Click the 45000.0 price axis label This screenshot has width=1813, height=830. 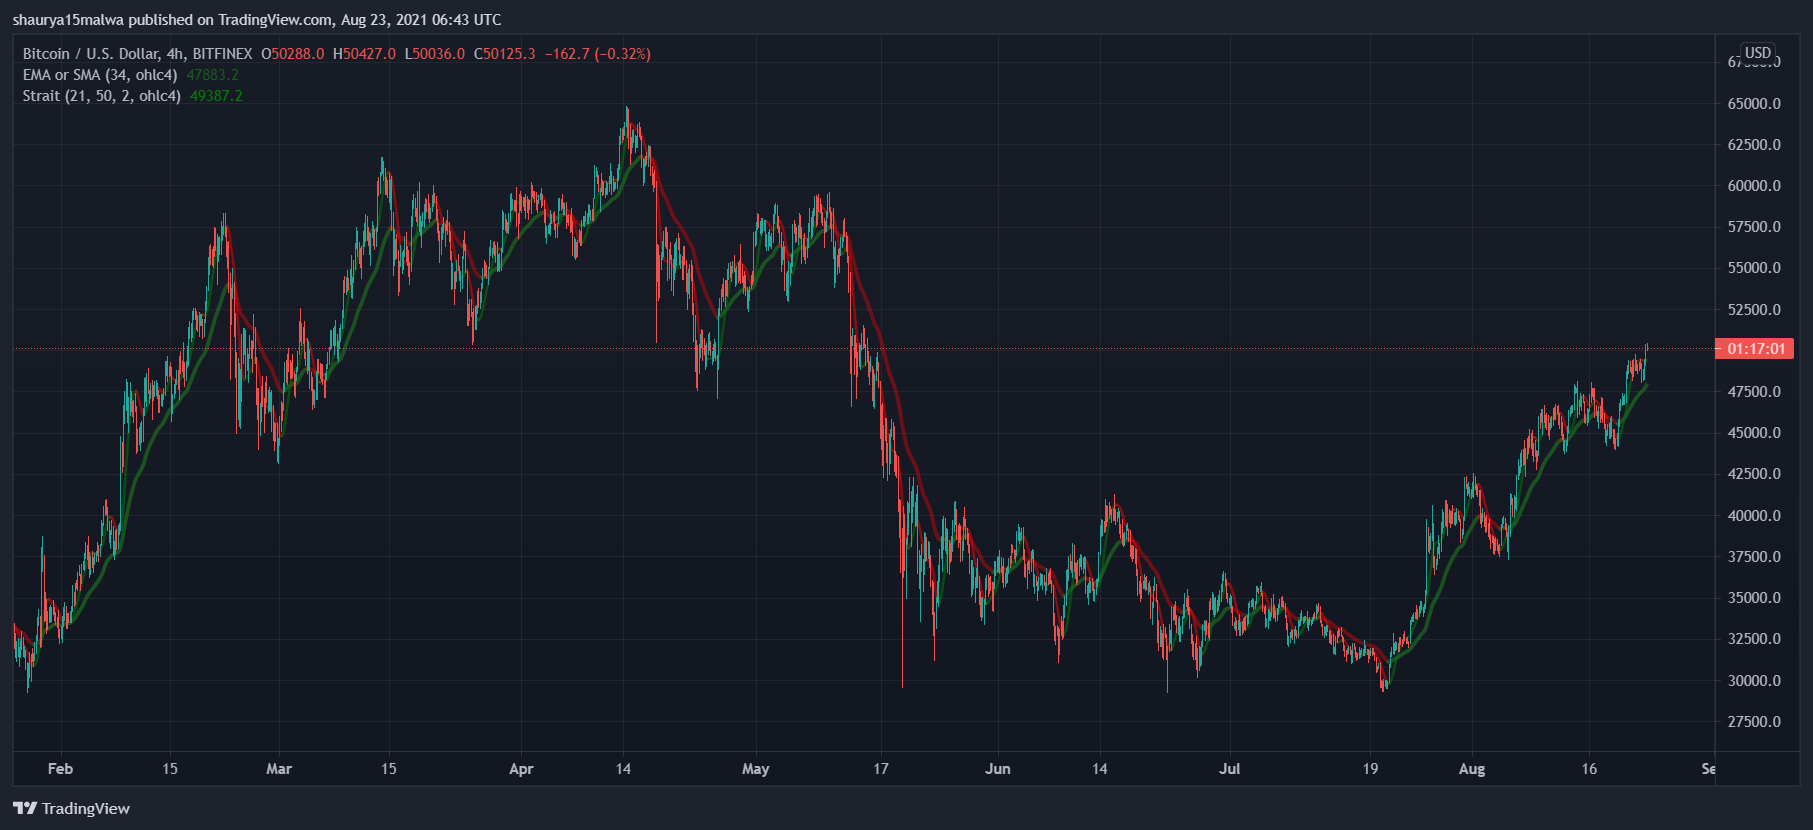click(x=1754, y=433)
